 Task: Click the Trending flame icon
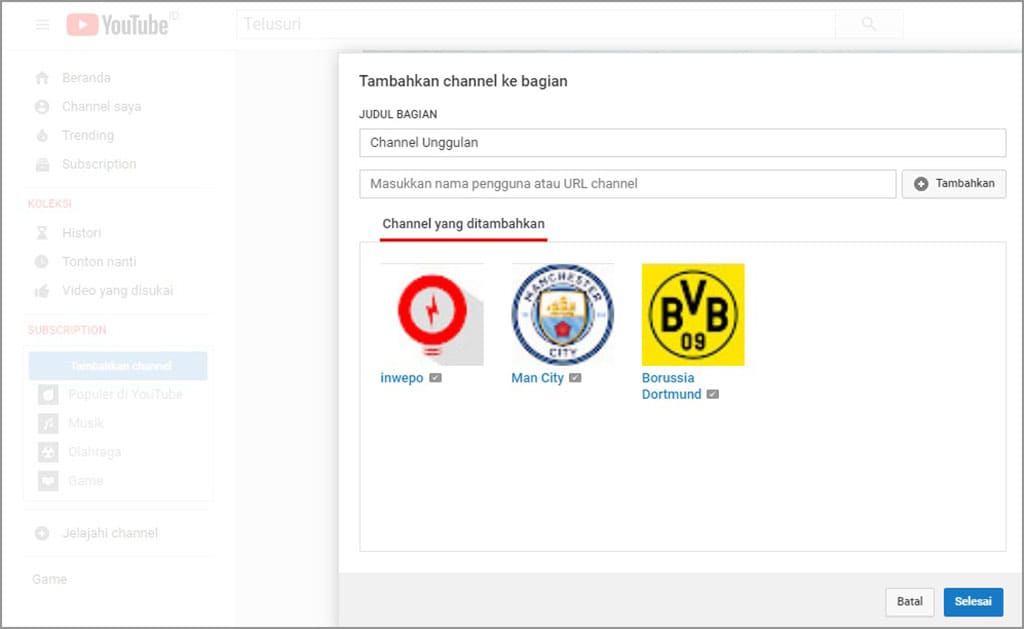(42, 135)
